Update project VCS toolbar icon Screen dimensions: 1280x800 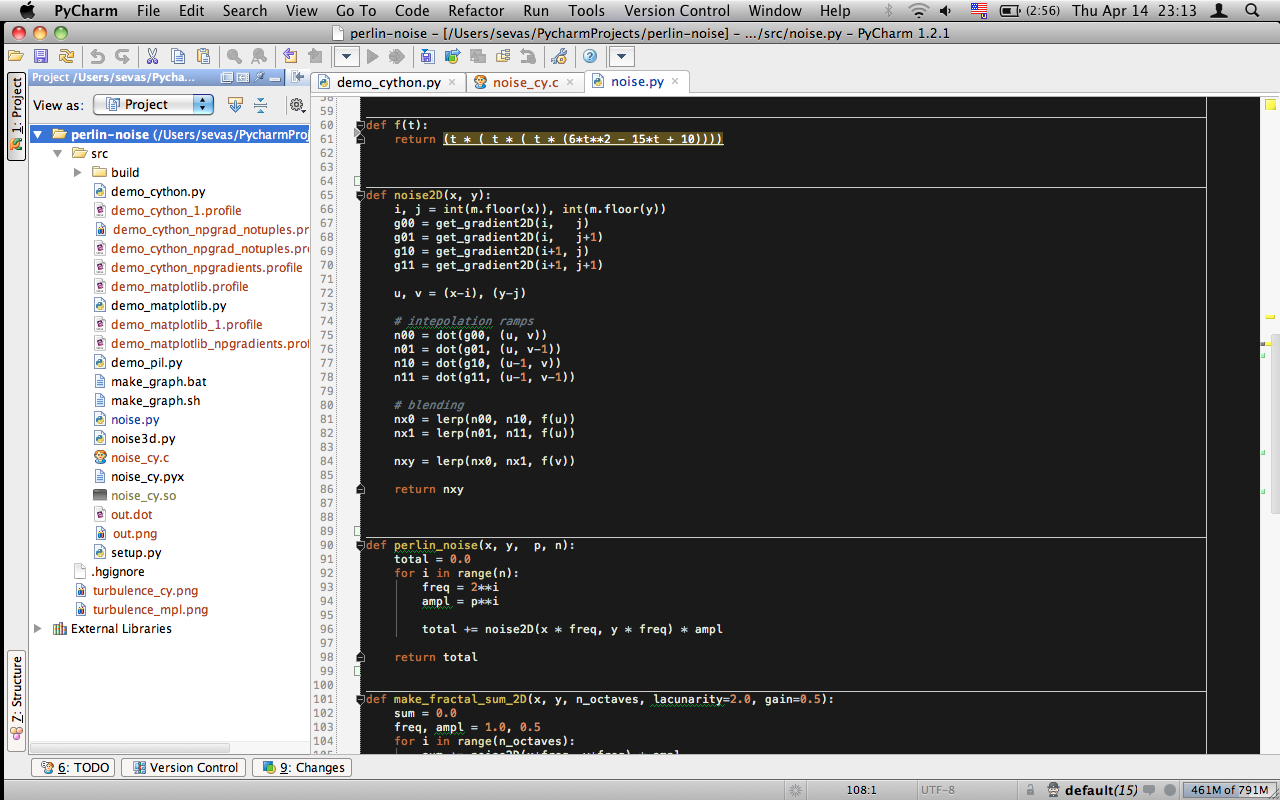click(426, 57)
